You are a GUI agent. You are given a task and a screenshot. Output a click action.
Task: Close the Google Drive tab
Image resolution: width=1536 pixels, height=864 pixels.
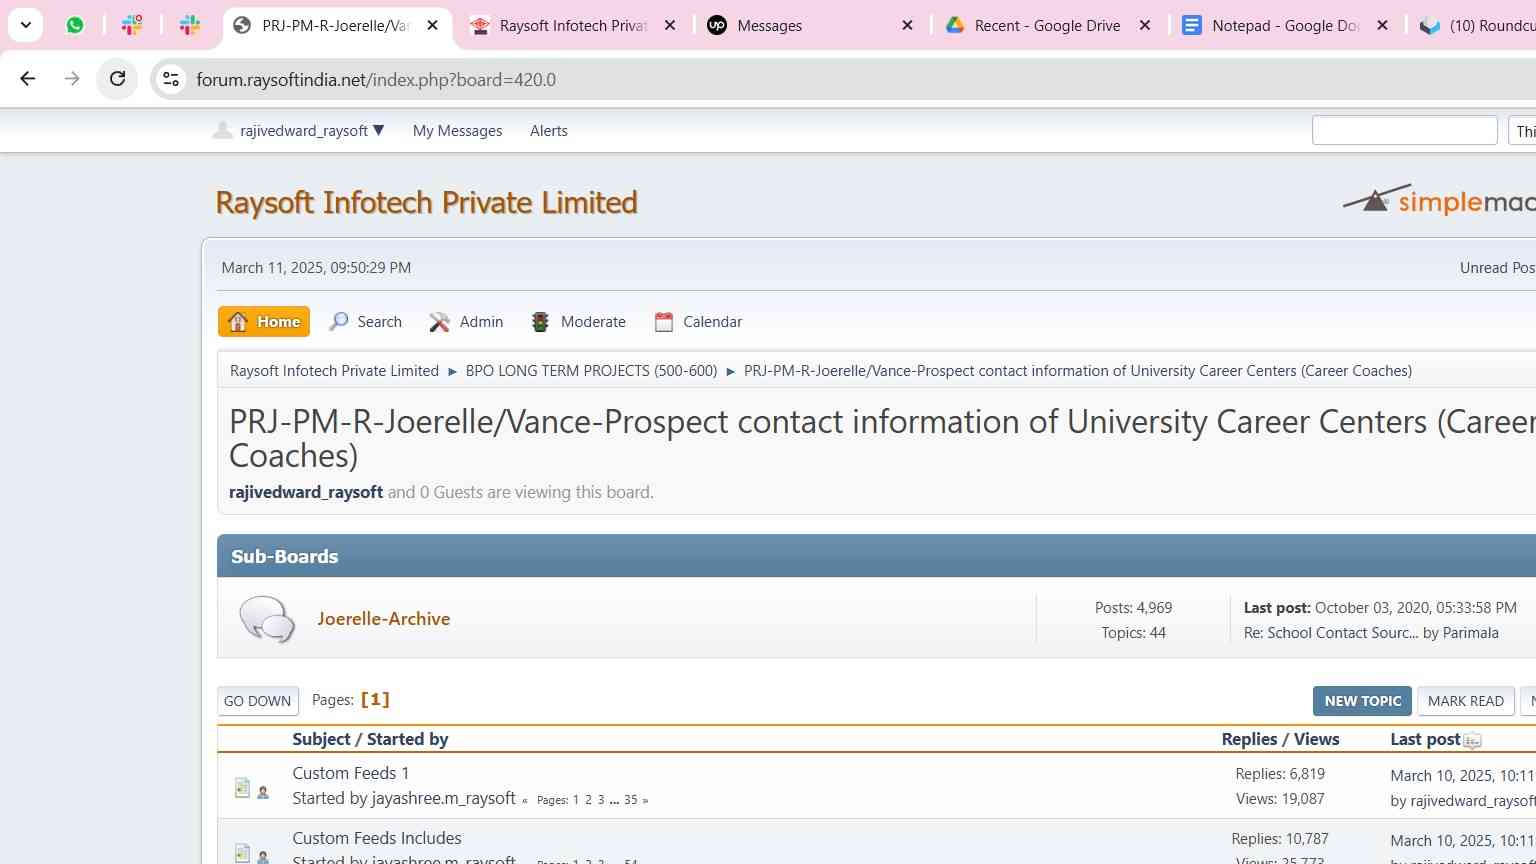(1145, 25)
